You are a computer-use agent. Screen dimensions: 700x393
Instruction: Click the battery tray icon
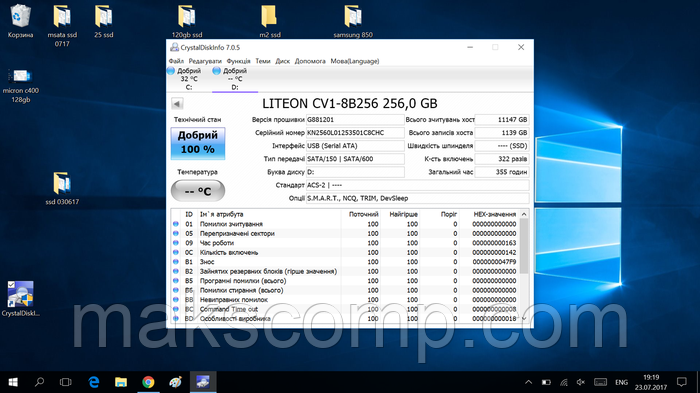pos(546,382)
